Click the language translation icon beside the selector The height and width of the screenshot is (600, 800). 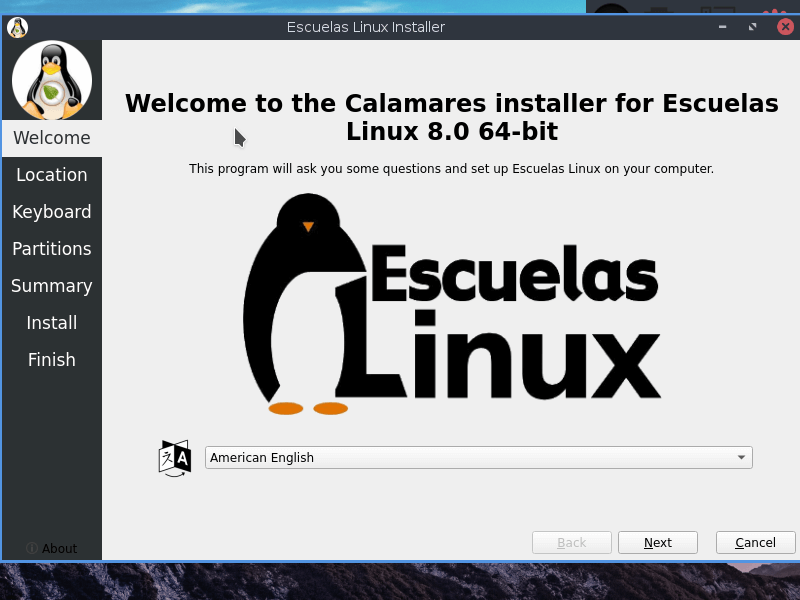pos(174,457)
